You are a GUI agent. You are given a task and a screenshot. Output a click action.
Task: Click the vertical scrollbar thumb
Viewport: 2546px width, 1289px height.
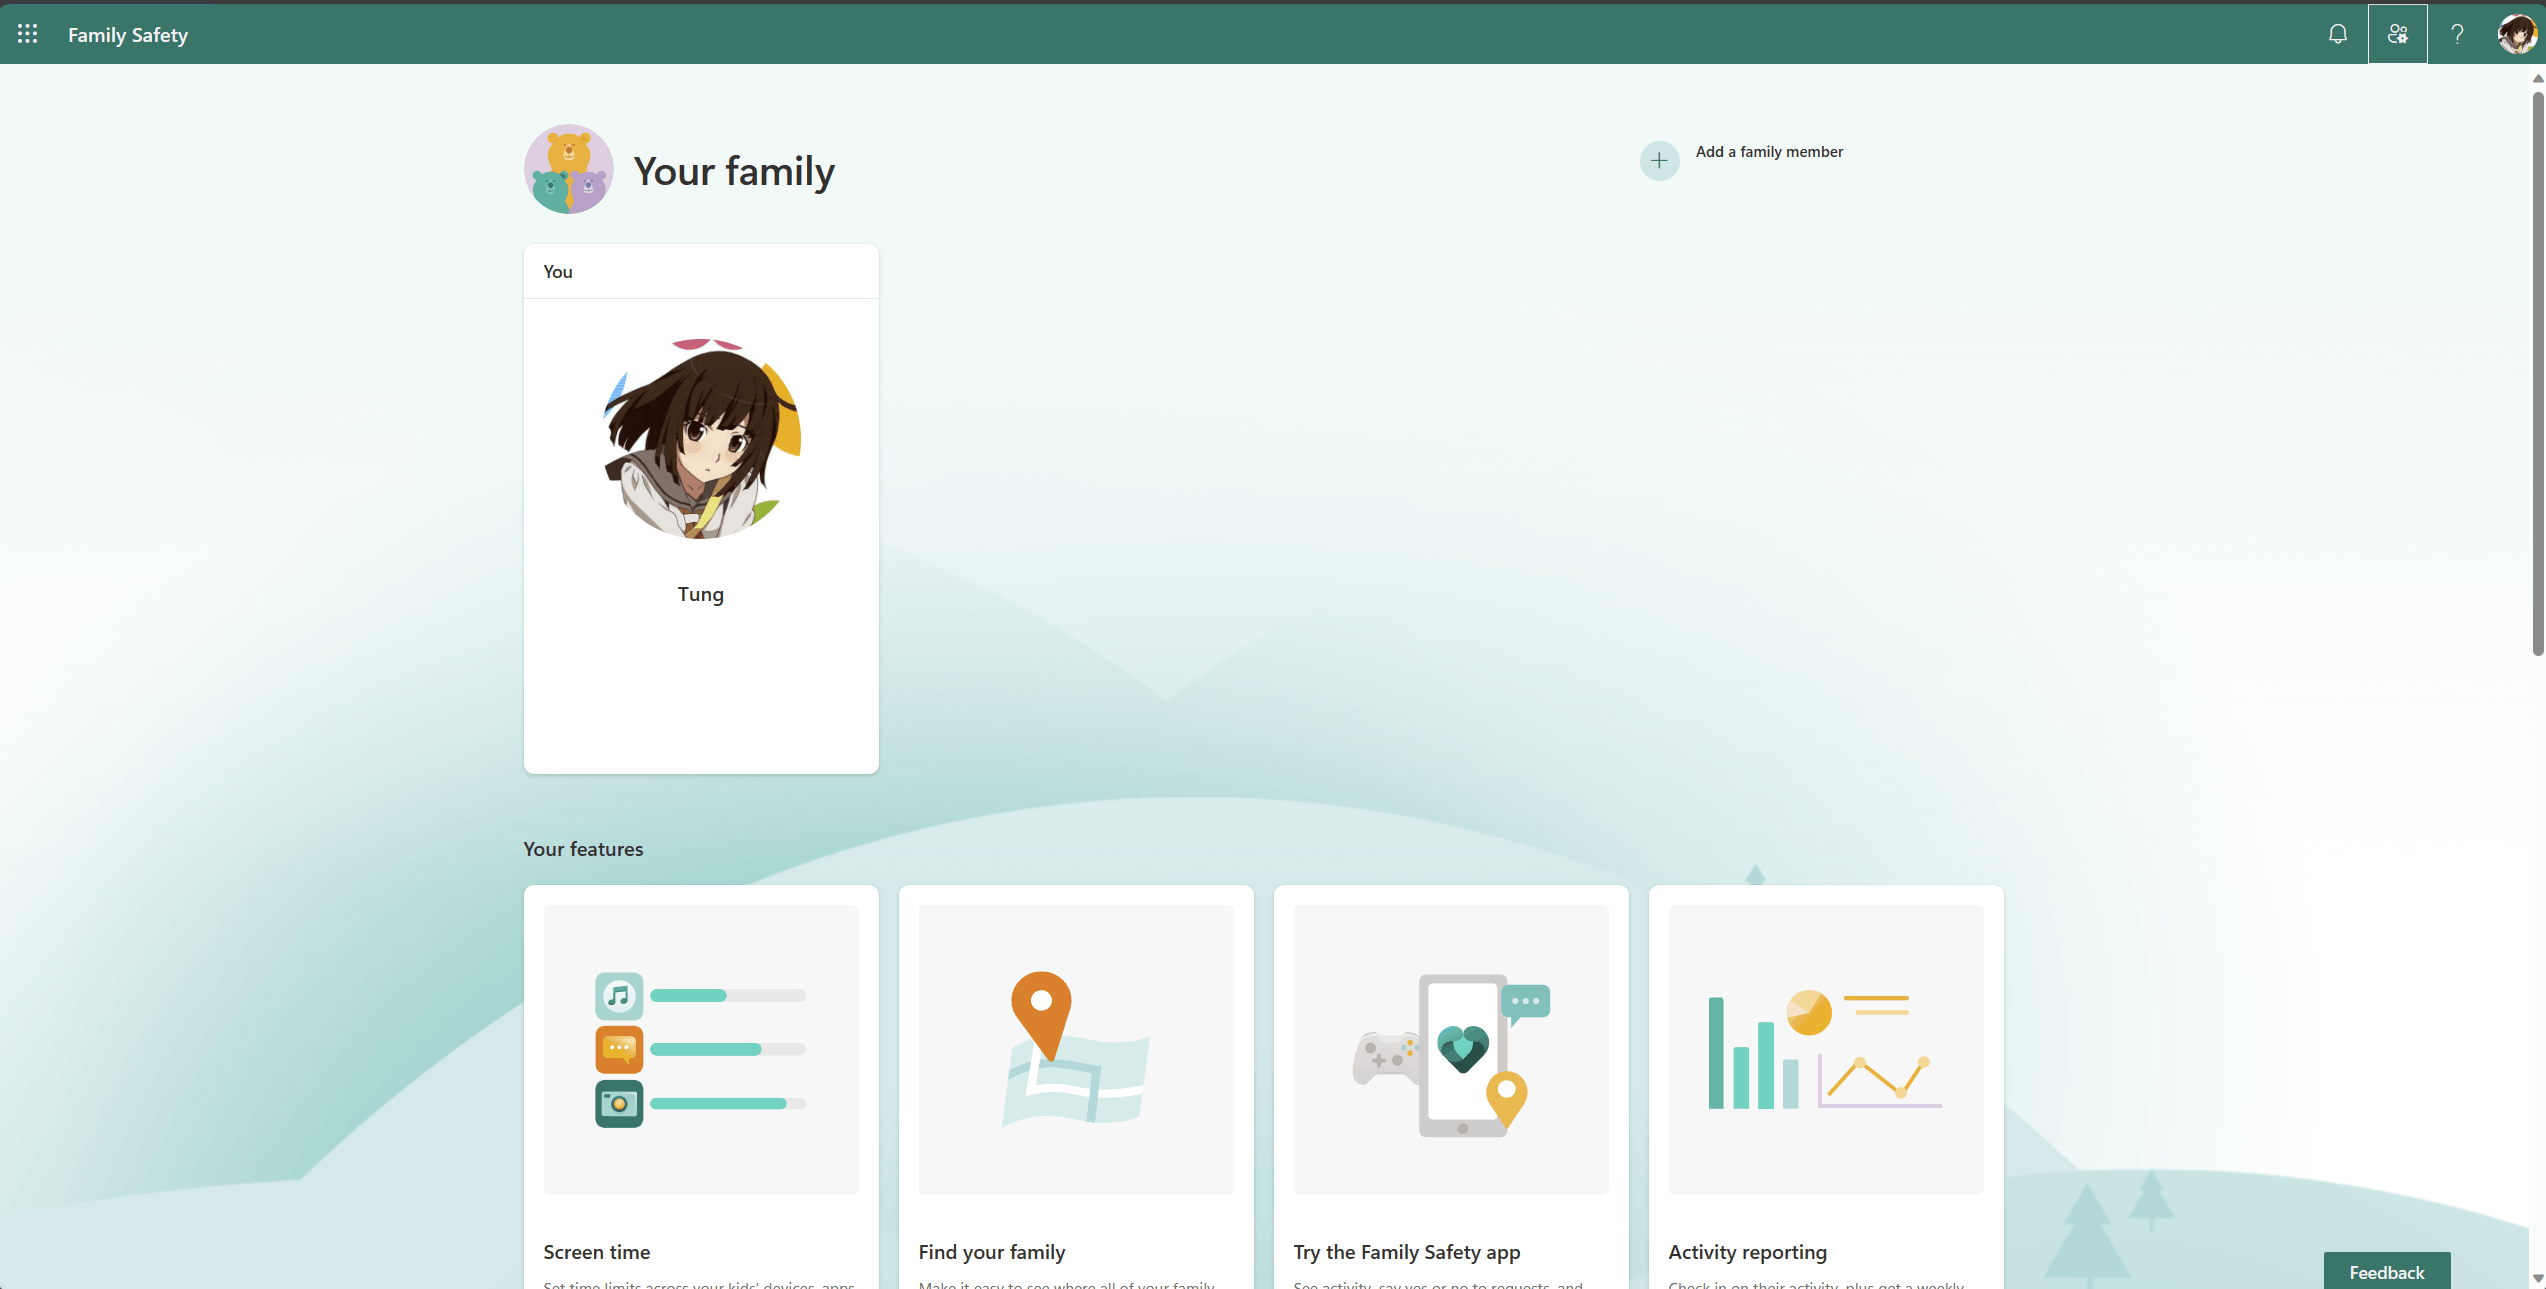click(2537, 374)
